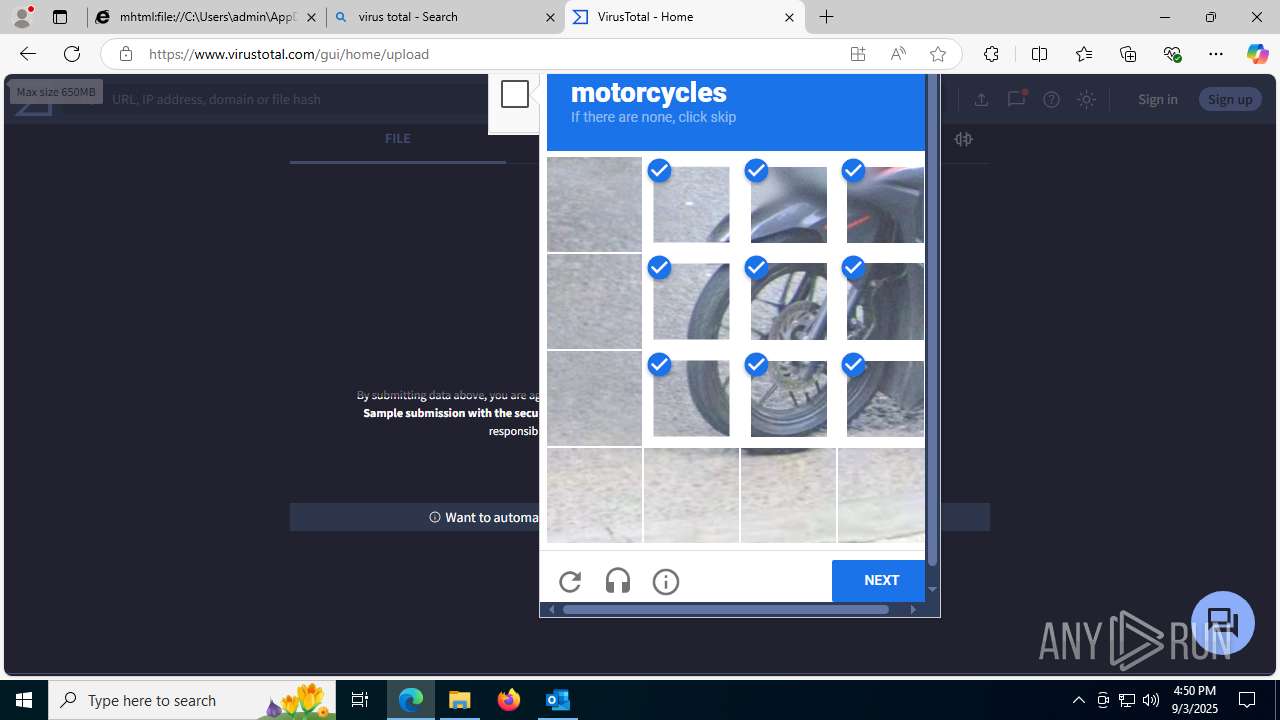Image resolution: width=1280 pixels, height=720 pixels.
Task: Open a new browser tab
Action: 827,17
